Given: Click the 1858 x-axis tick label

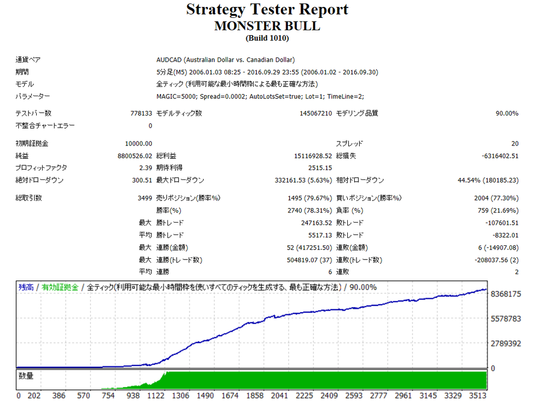Looking at the screenshot, I should pos(255,396).
